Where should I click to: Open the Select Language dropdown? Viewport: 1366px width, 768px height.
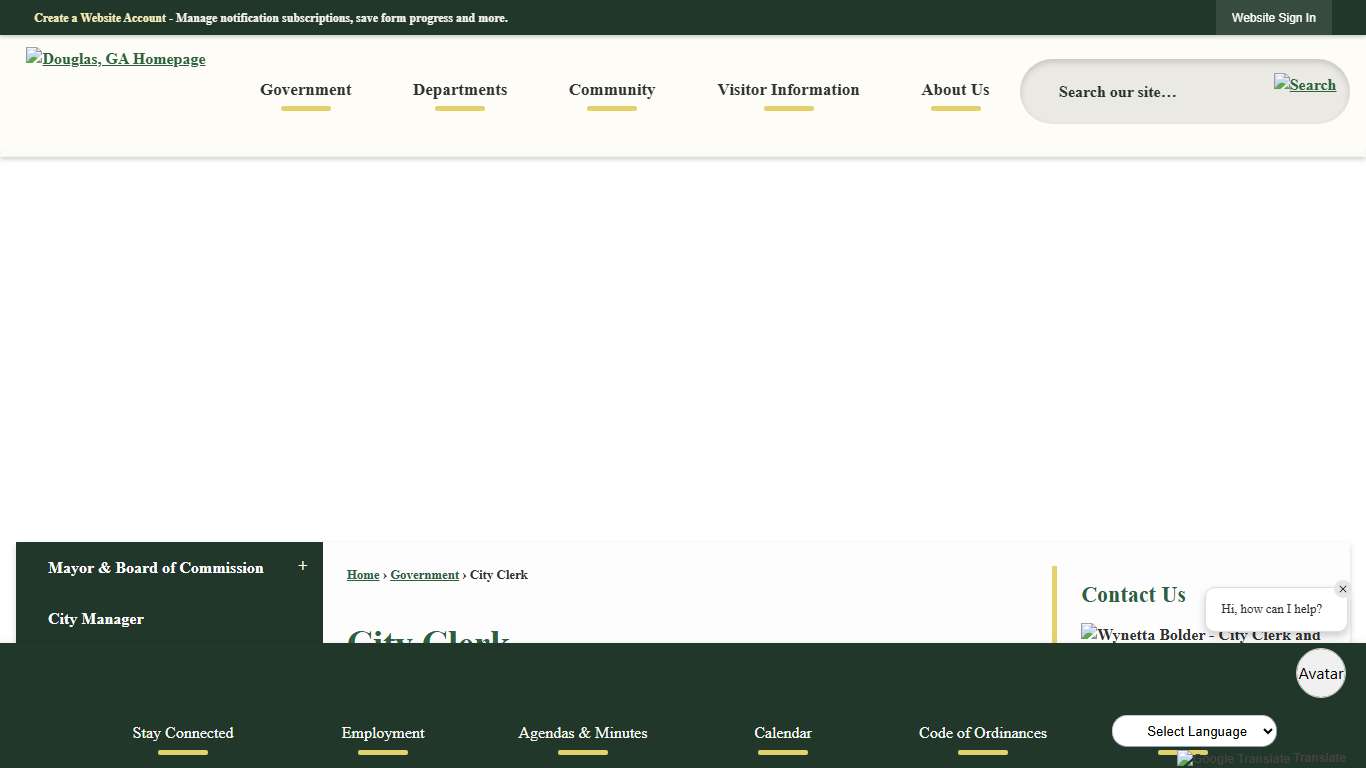pos(1194,731)
